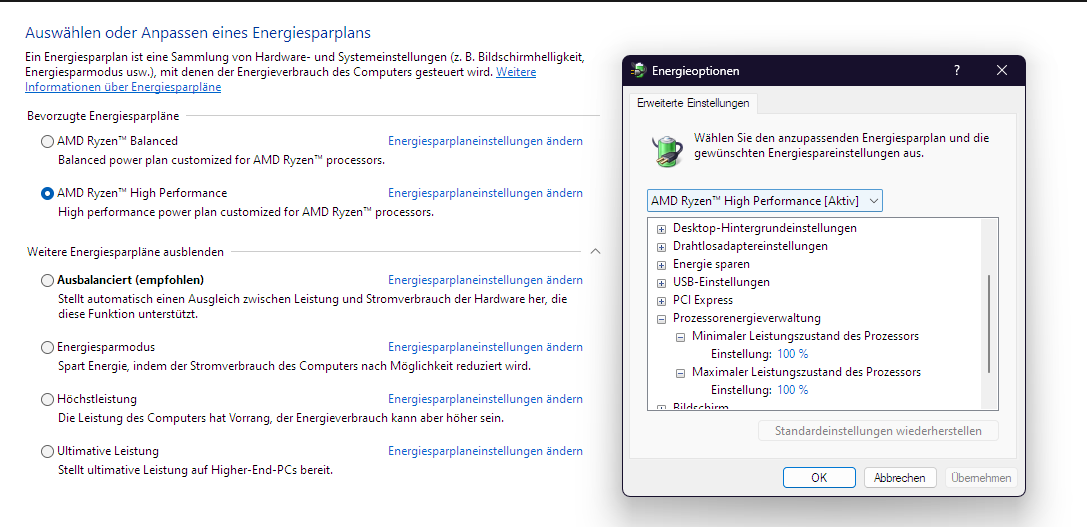Select the PCI Express tree label
This screenshot has width=1087, height=527.
703,300
